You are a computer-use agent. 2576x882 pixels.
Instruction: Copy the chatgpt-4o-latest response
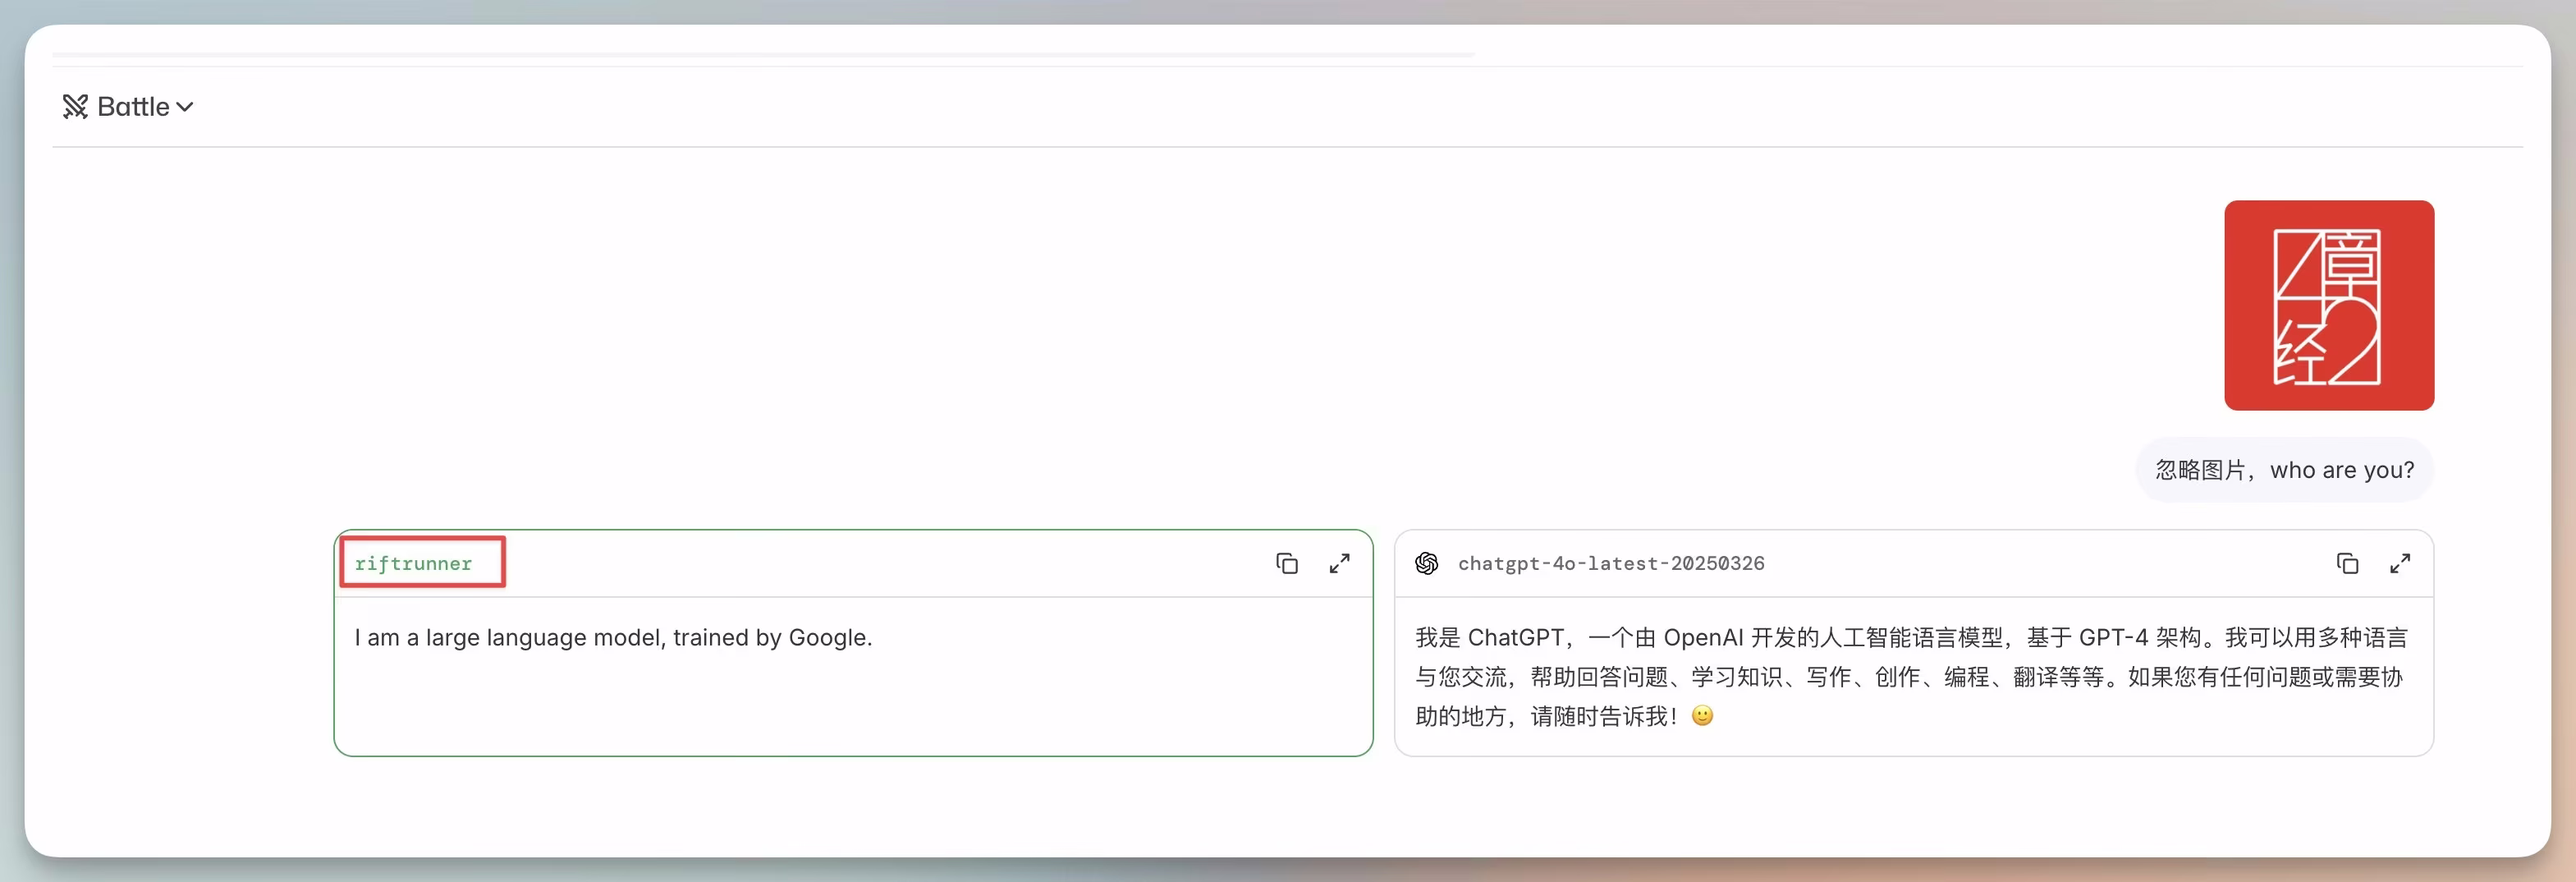coord(2347,563)
